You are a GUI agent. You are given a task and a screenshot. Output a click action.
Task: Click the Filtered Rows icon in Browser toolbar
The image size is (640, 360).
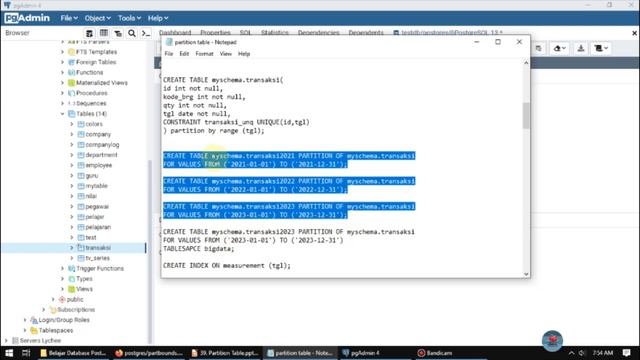[118, 33]
